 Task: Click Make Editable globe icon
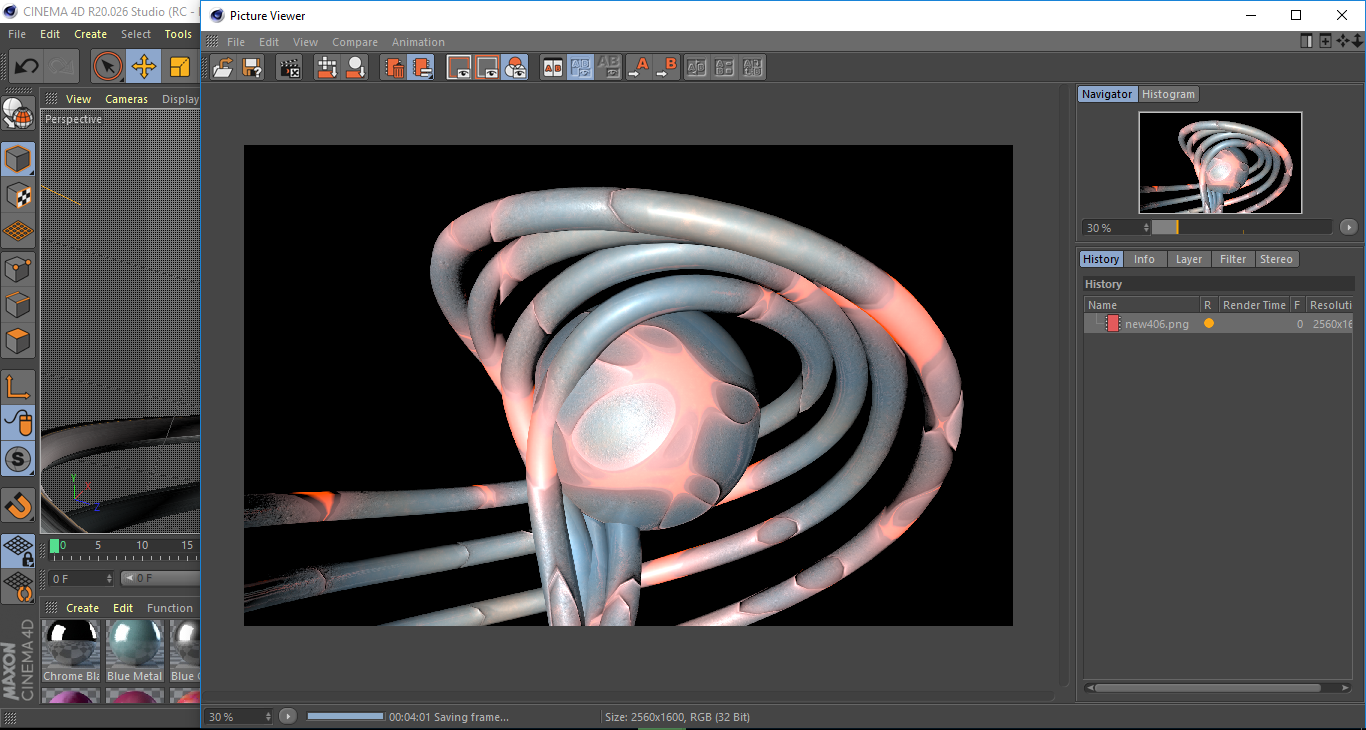click(x=18, y=114)
